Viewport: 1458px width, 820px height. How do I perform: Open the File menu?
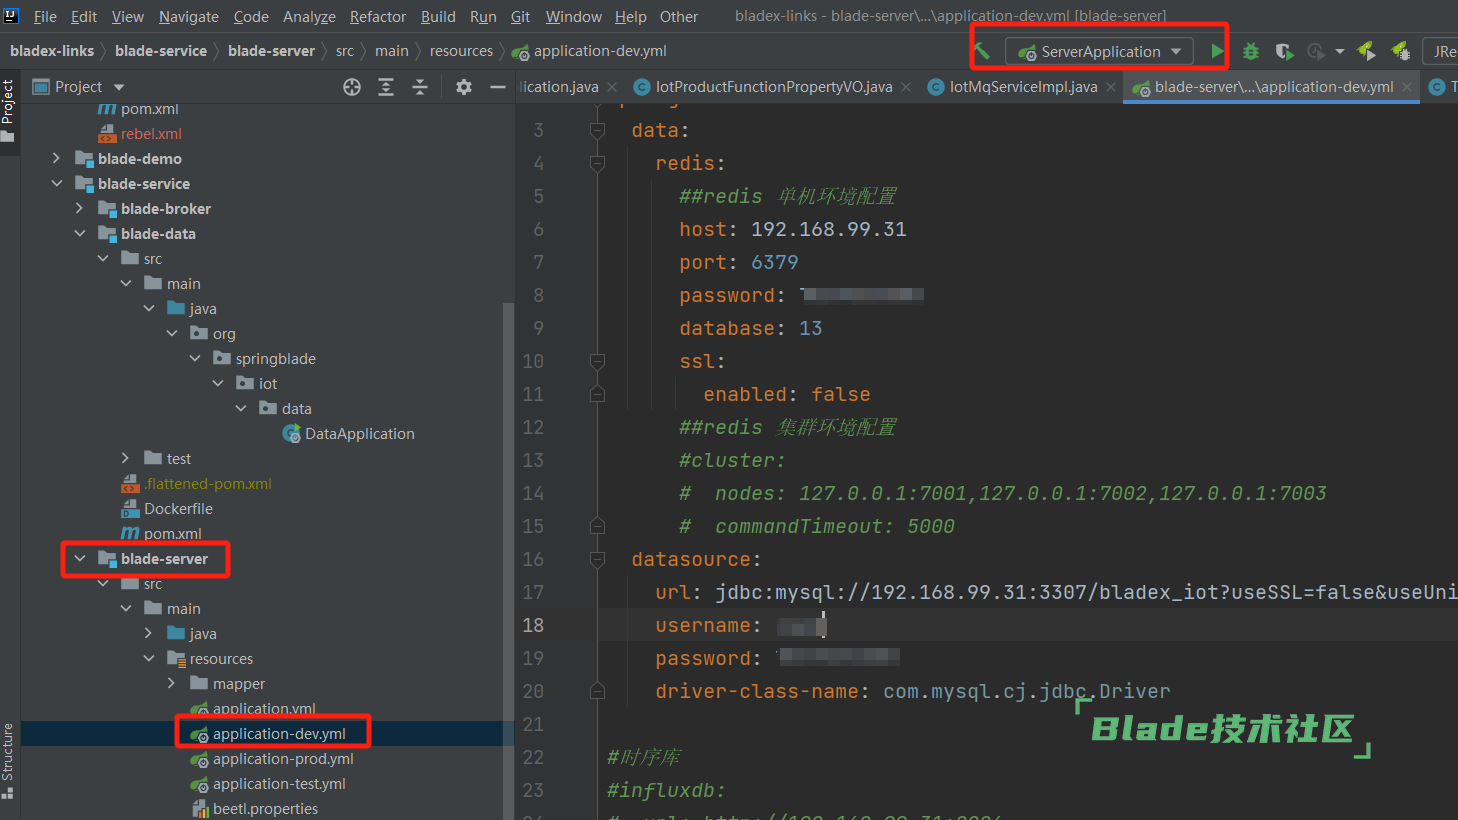45,17
